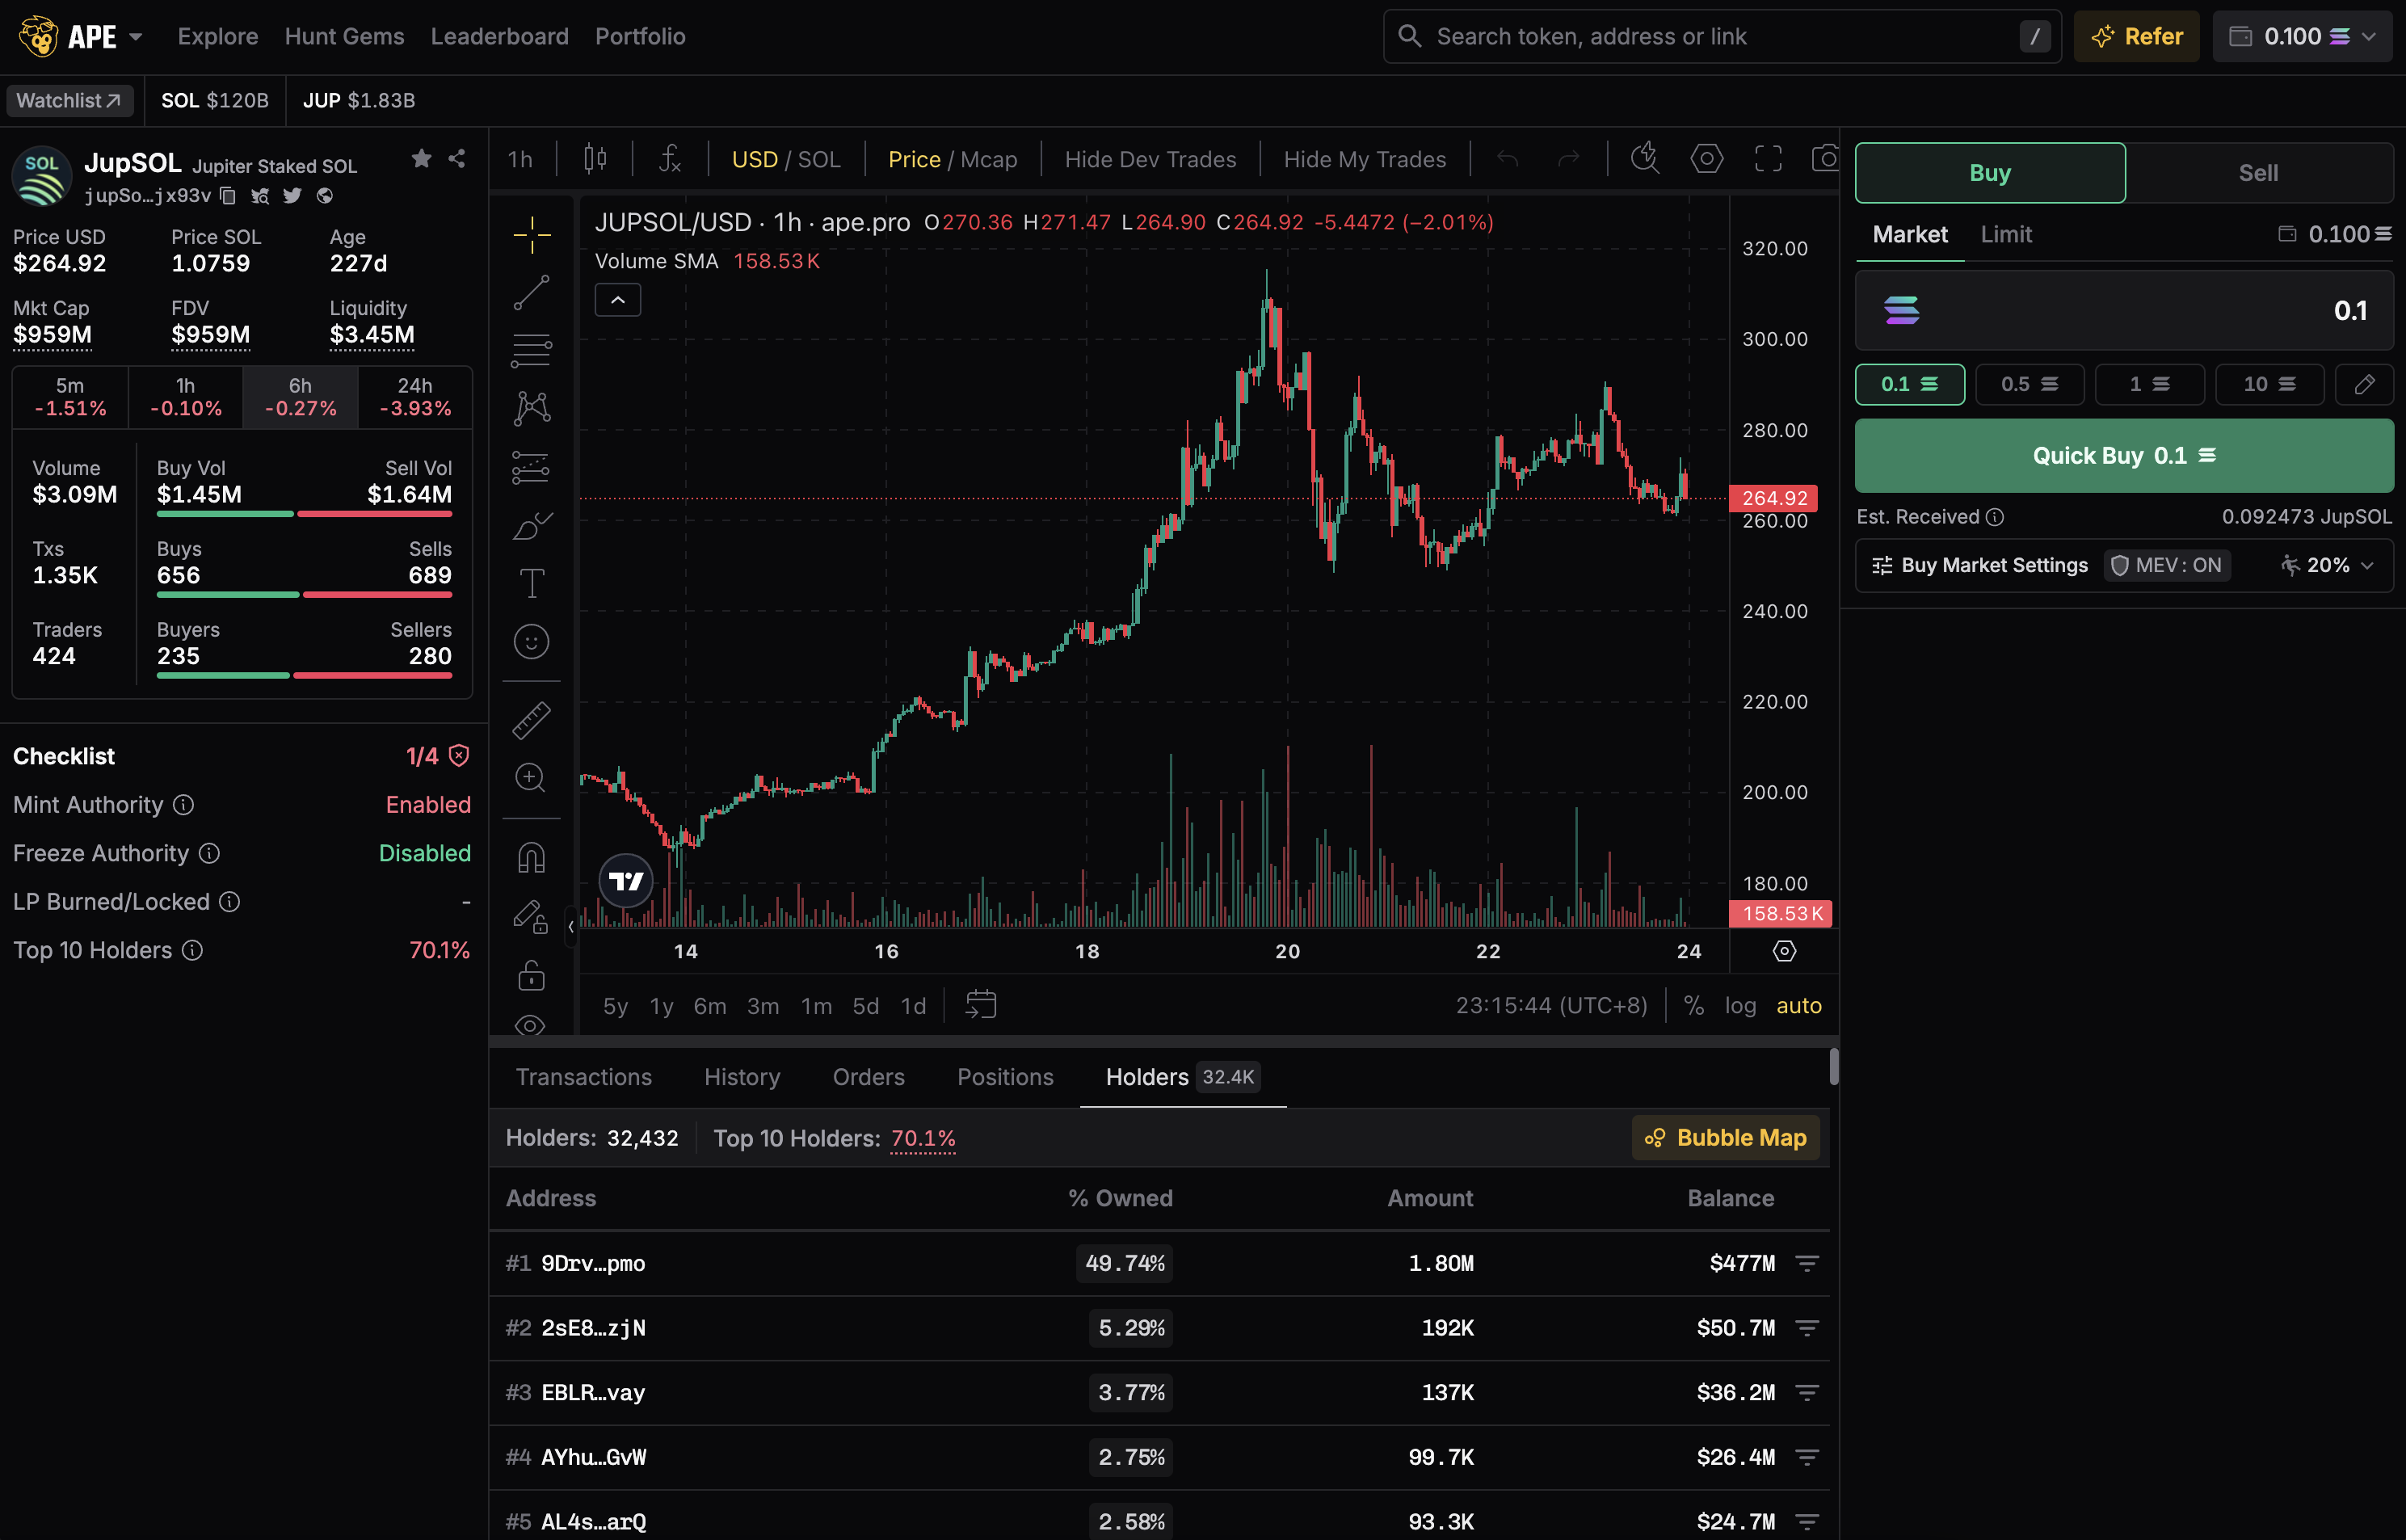Select the patterns drawing tool
Image resolution: width=2406 pixels, height=1540 pixels.
[531, 408]
